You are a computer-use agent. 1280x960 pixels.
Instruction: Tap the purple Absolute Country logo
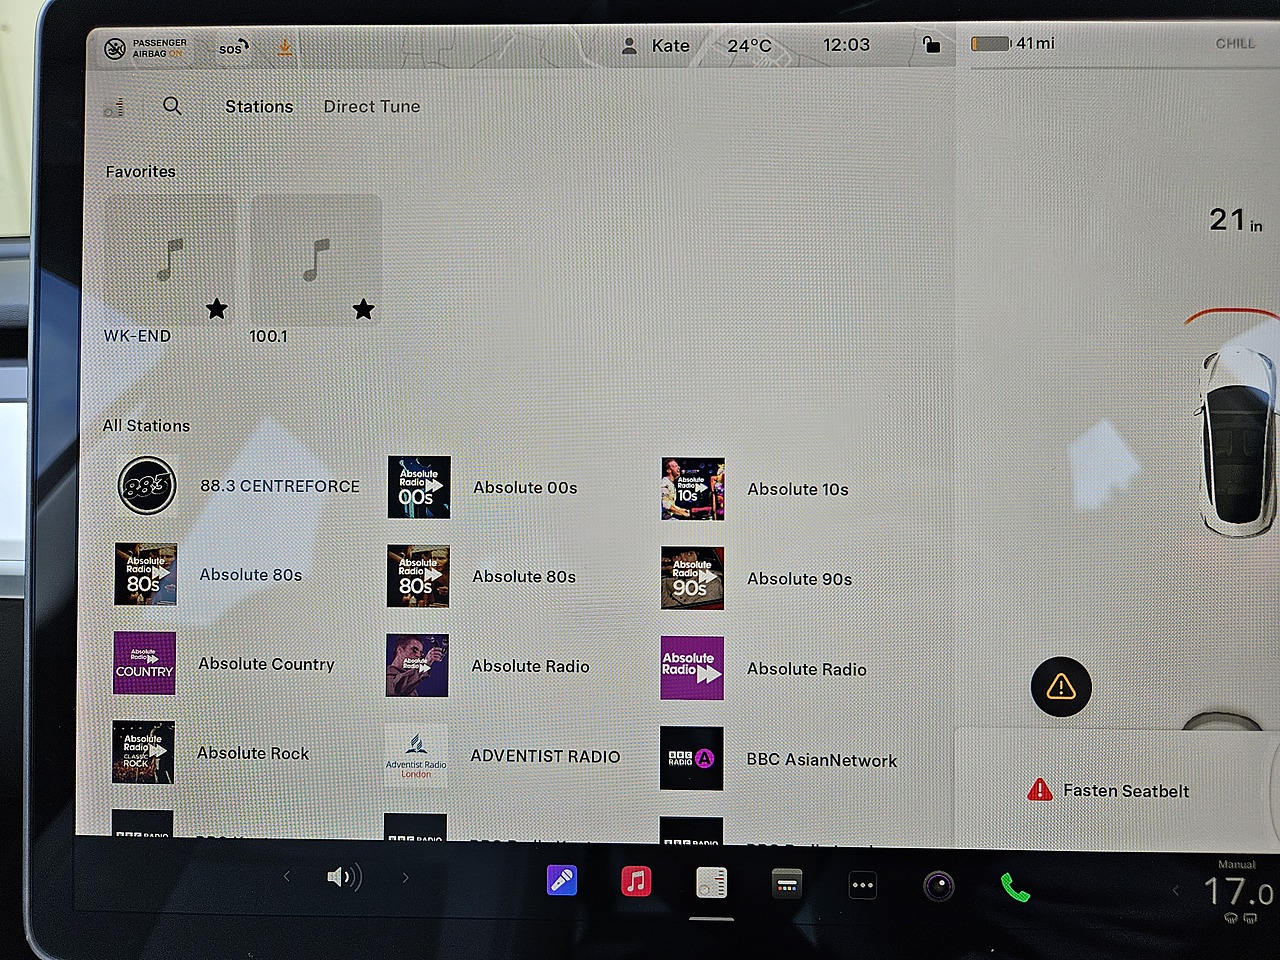(145, 663)
